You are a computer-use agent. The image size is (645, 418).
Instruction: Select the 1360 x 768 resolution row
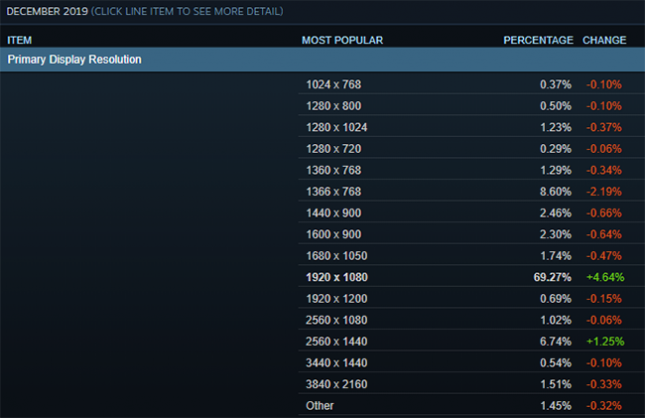pyautogui.click(x=471, y=170)
